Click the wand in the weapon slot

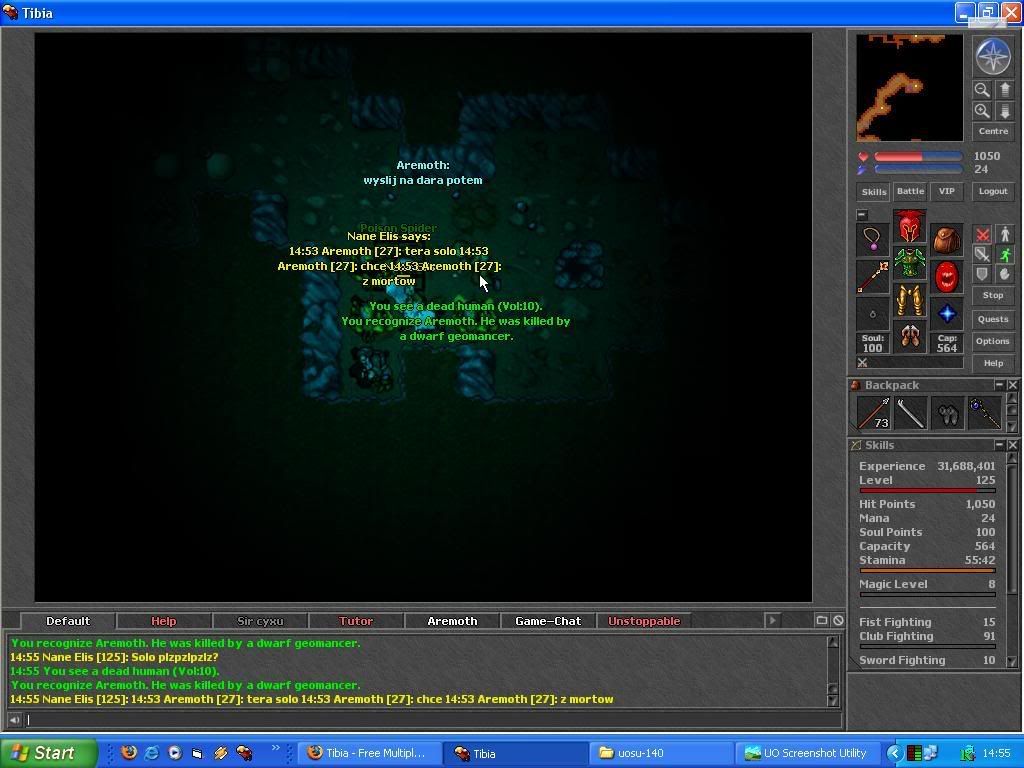pos(872,276)
